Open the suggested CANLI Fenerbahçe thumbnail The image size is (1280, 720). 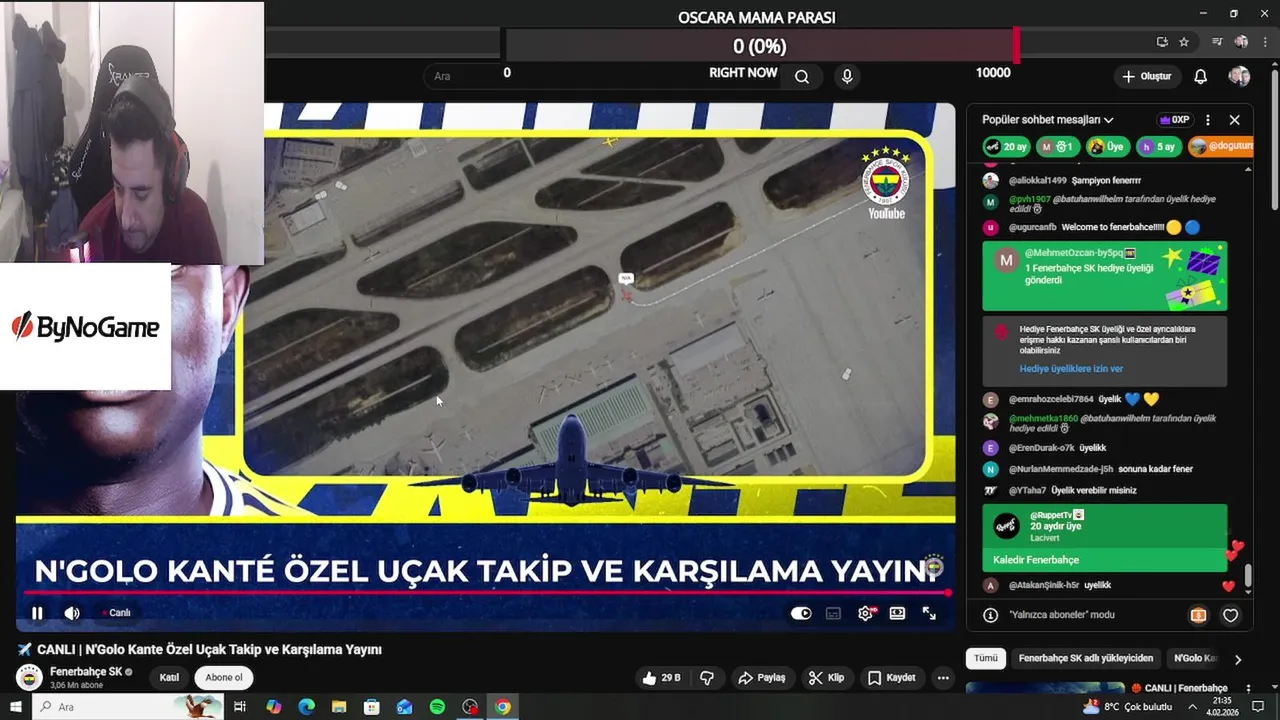tap(1045, 688)
